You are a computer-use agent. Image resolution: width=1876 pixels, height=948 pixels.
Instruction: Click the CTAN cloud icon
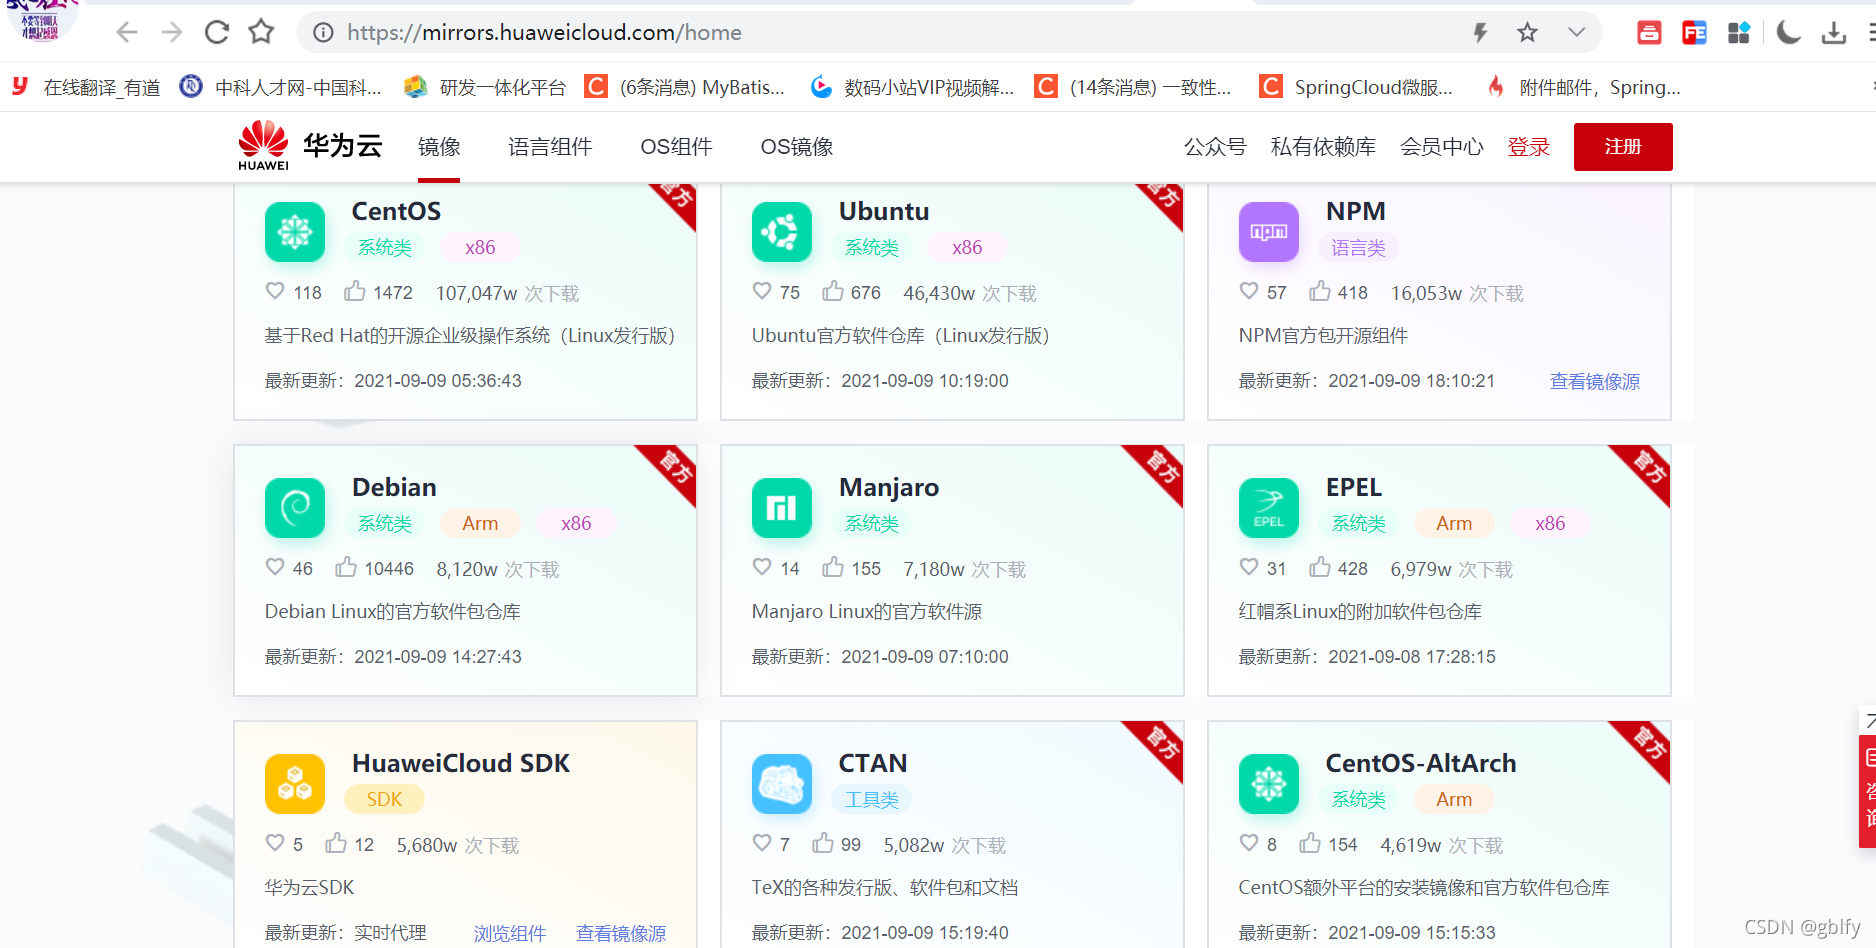(781, 784)
